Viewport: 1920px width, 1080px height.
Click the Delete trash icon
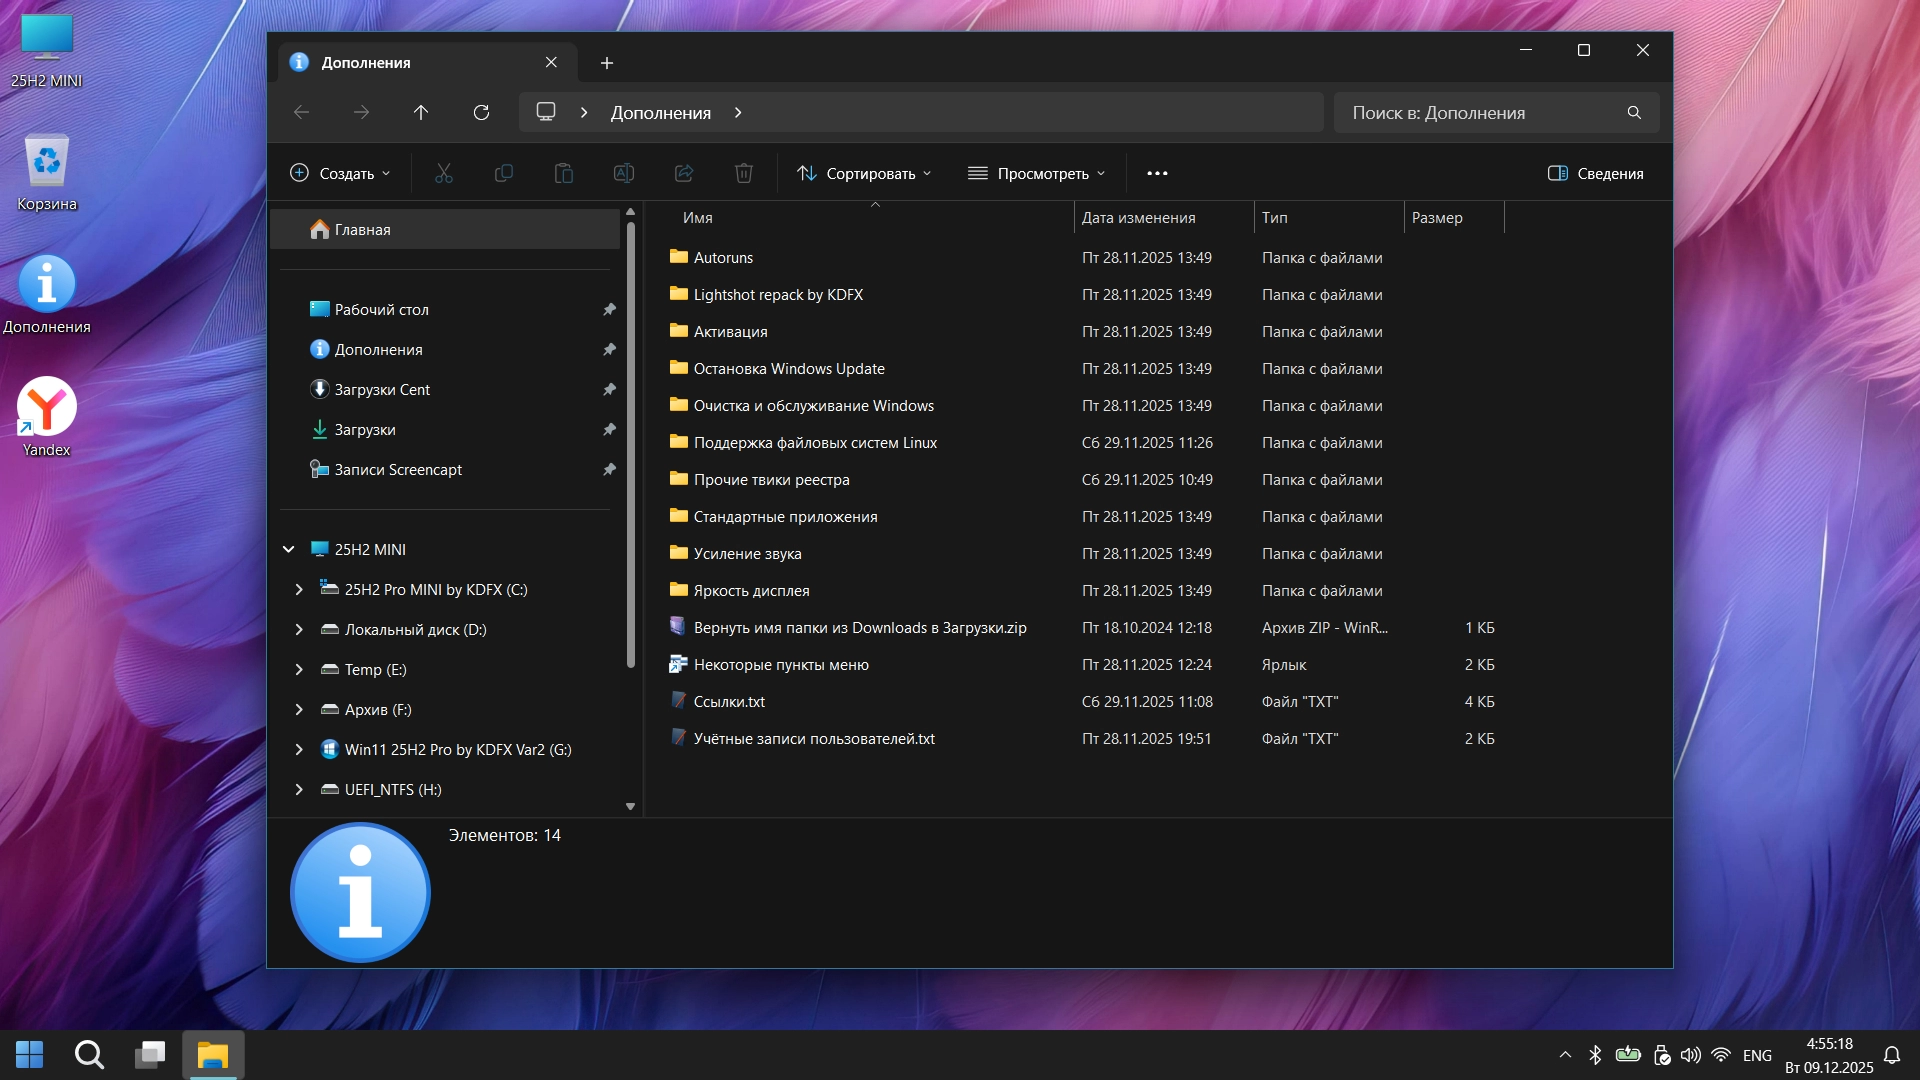744,173
